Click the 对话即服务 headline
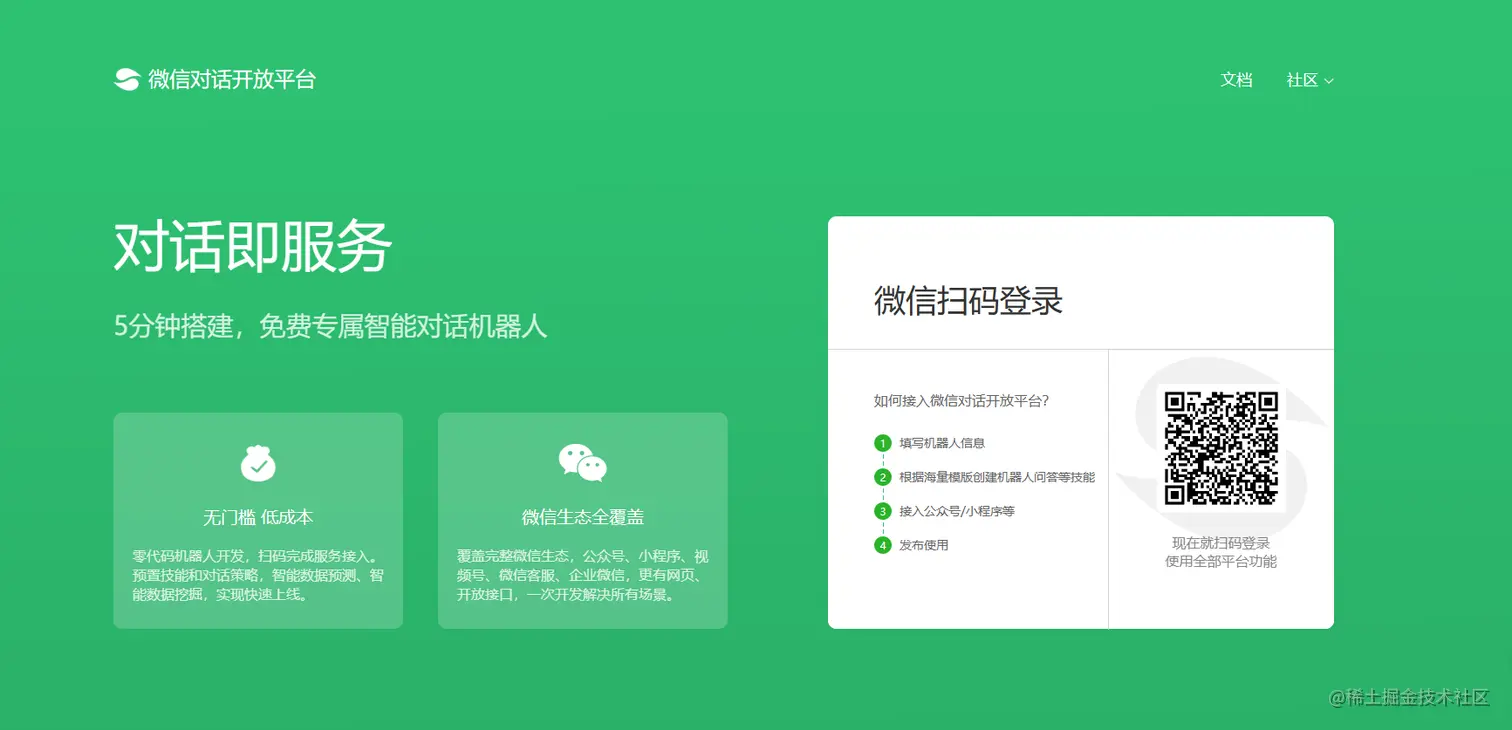This screenshot has height=730, width=1512. coord(252,247)
